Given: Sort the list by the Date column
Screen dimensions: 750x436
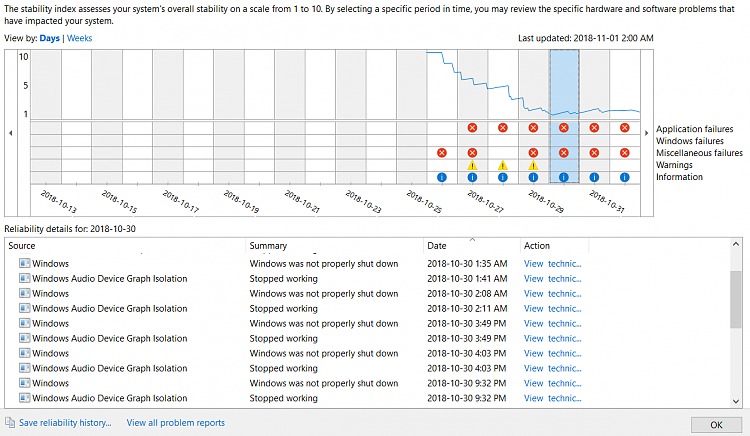Looking at the screenshot, I should (x=472, y=246).
